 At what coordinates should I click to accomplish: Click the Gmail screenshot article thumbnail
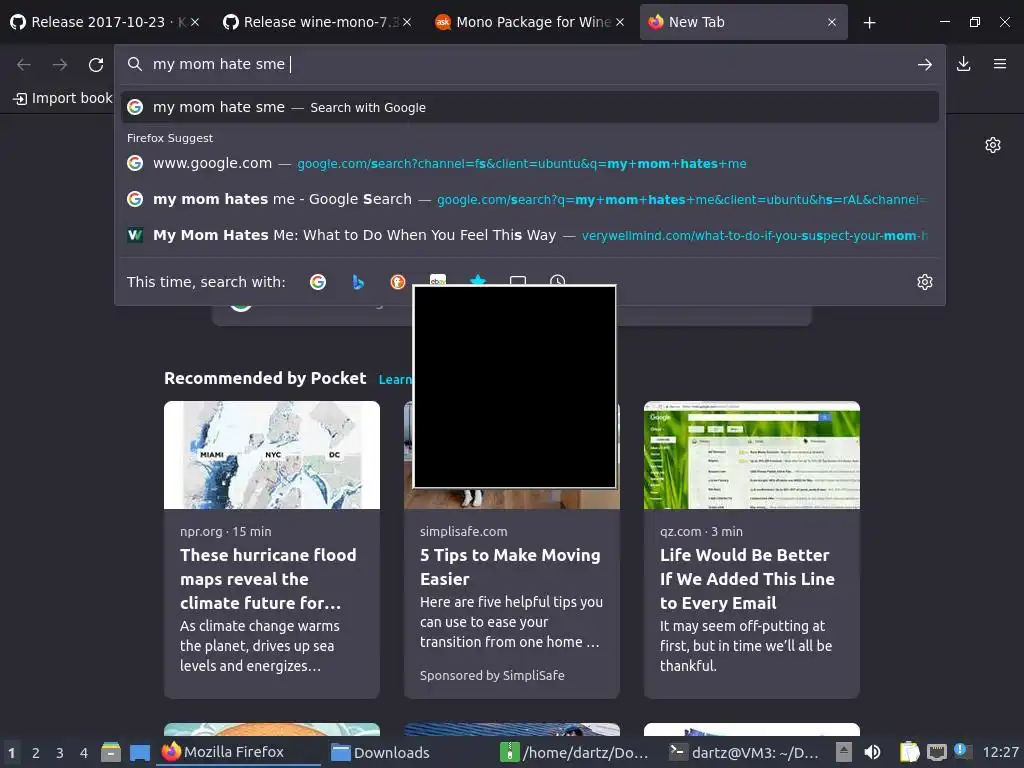point(752,455)
